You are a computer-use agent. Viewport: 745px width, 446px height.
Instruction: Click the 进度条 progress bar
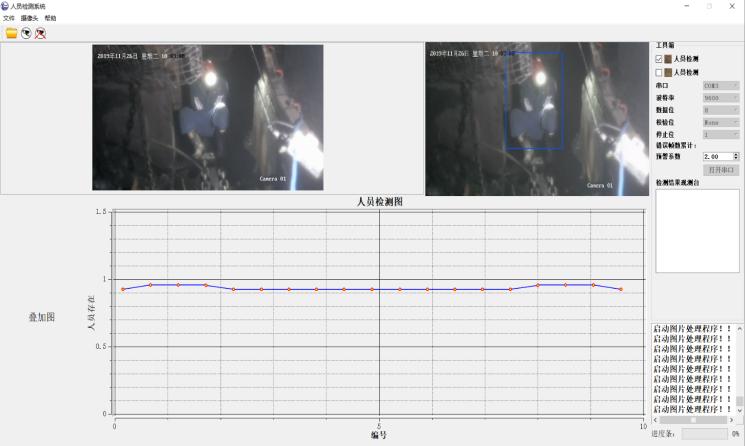707,434
